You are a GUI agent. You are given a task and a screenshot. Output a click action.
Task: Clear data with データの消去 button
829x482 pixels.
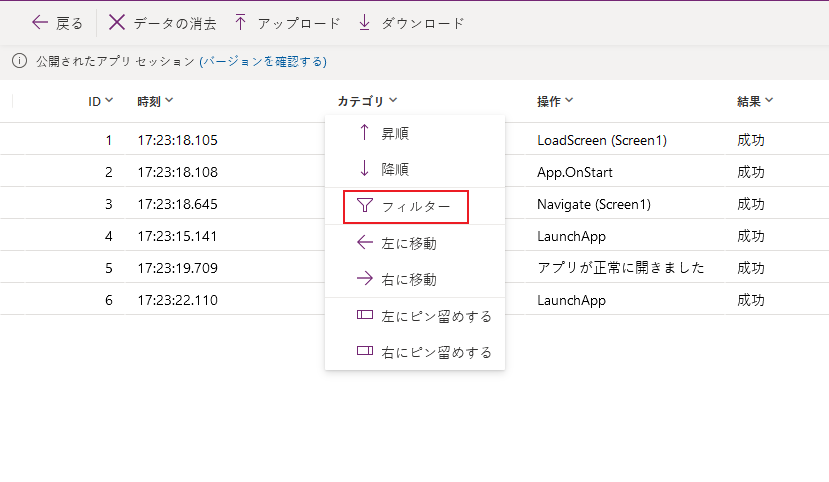pos(162,23)
